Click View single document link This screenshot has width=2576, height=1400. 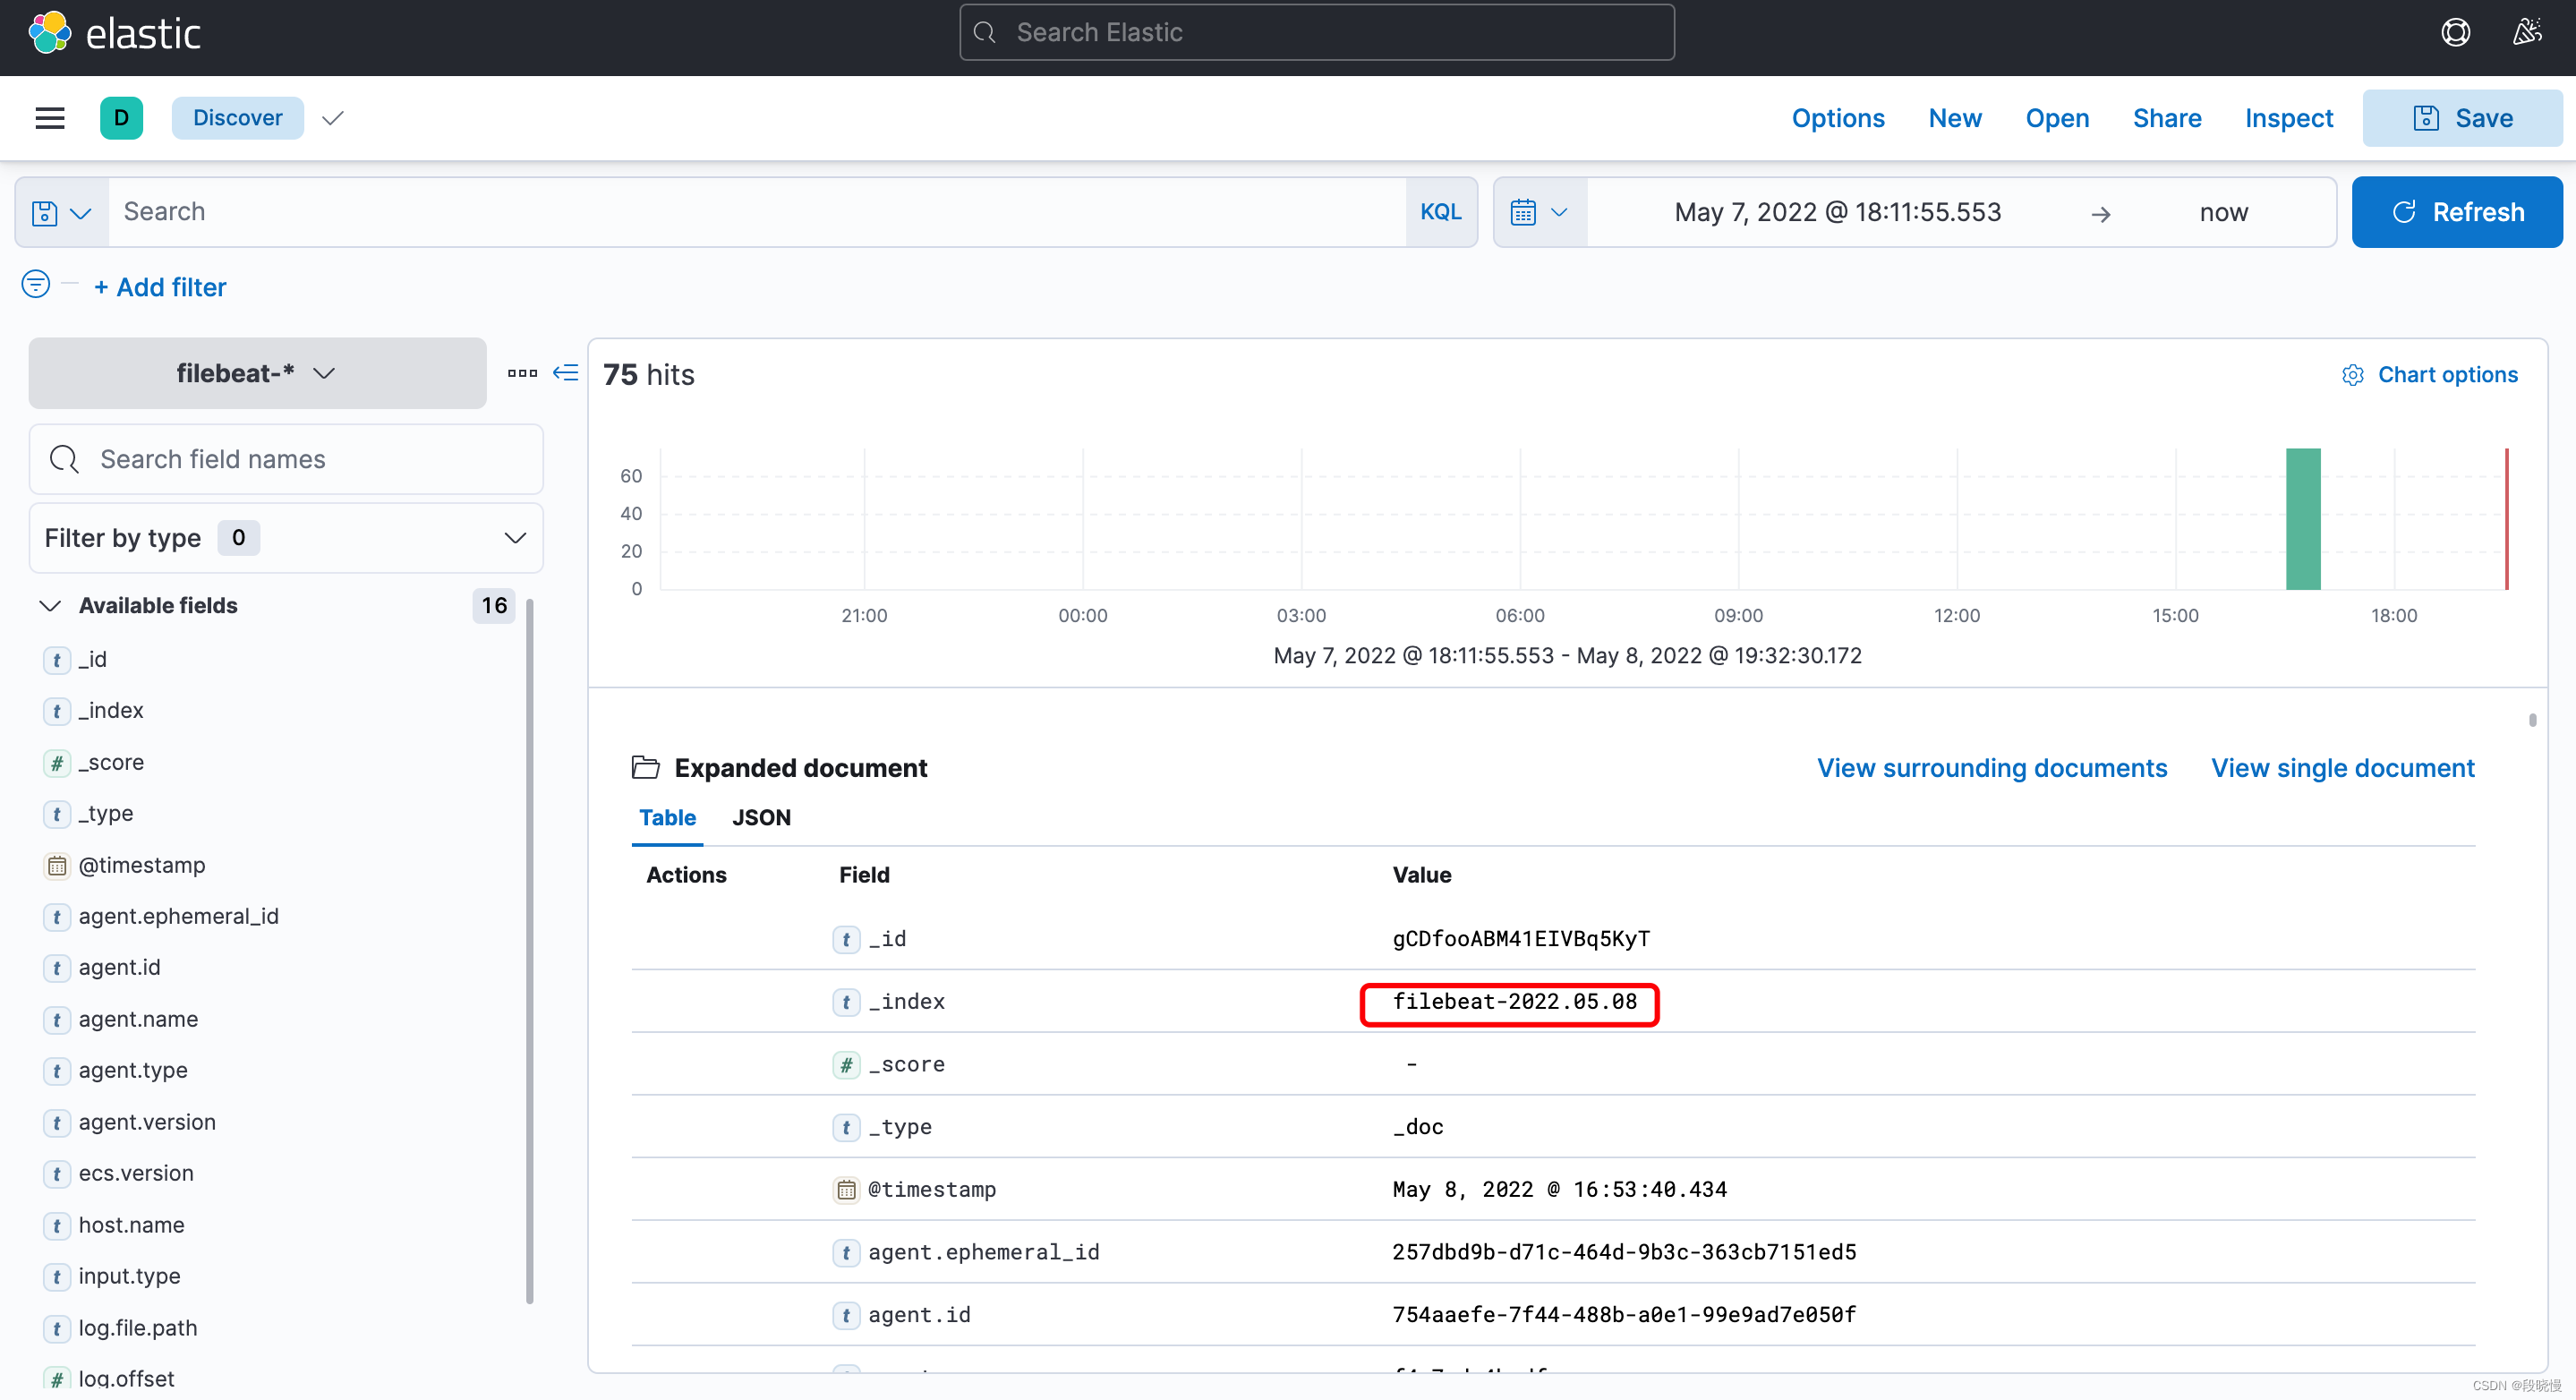click(2342, 768)
